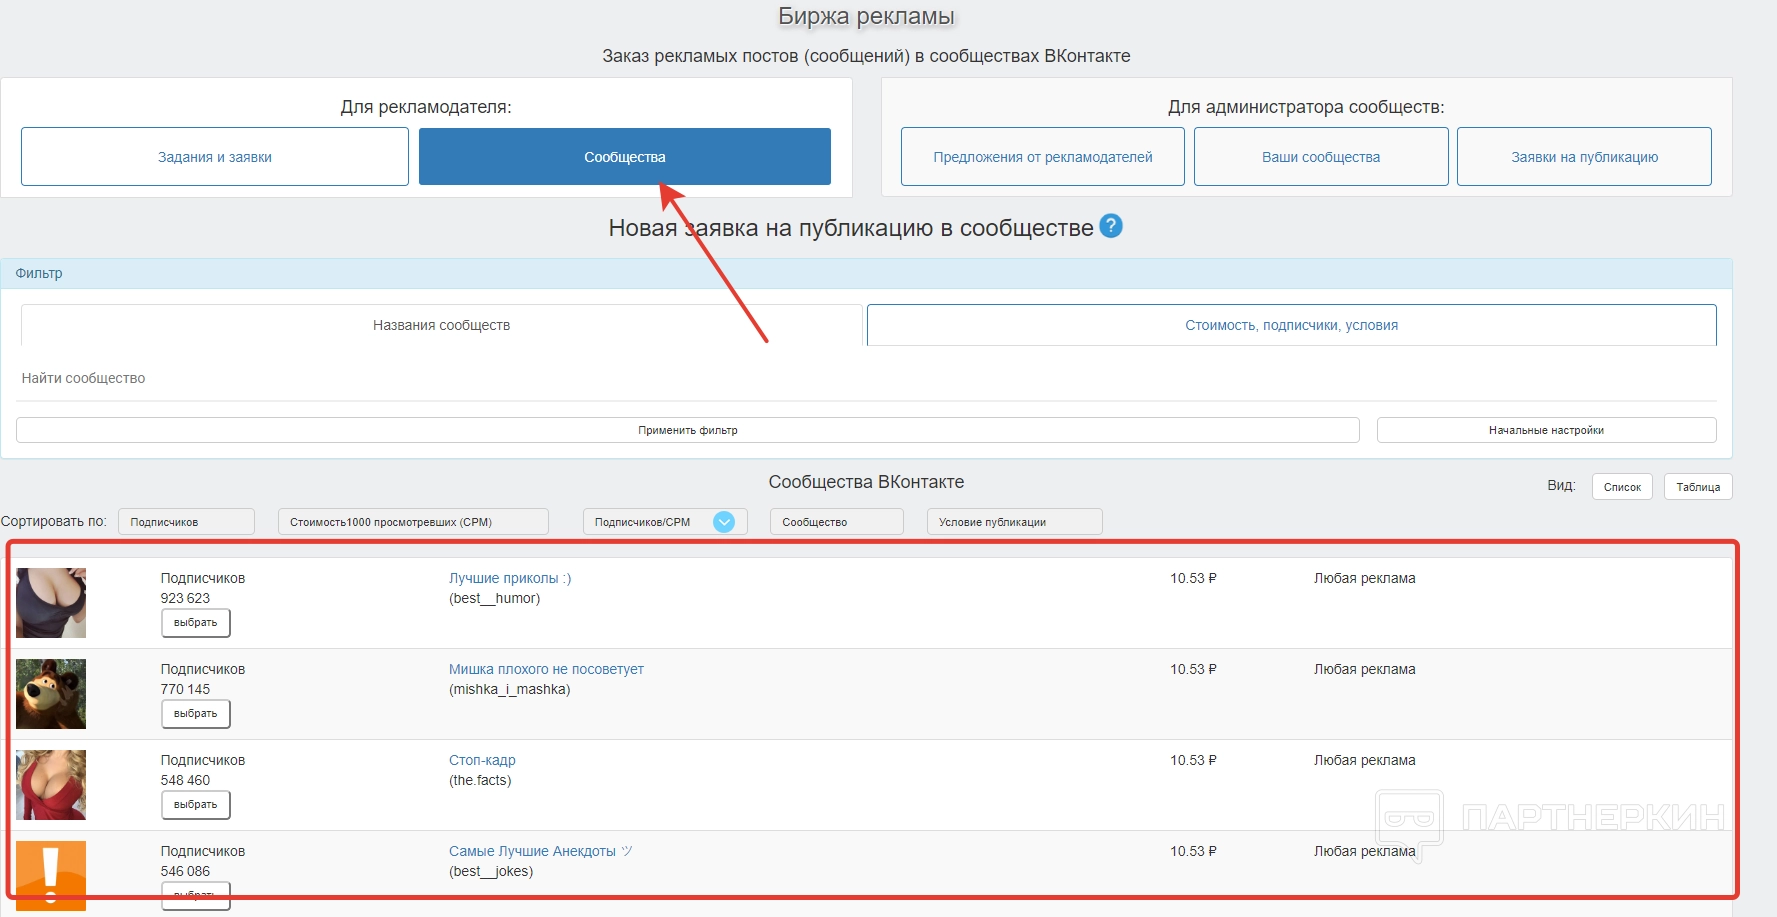The height and width of the screenshot is (917, 1777).
Task: Switch view to Список
Action: [1621, 487]
